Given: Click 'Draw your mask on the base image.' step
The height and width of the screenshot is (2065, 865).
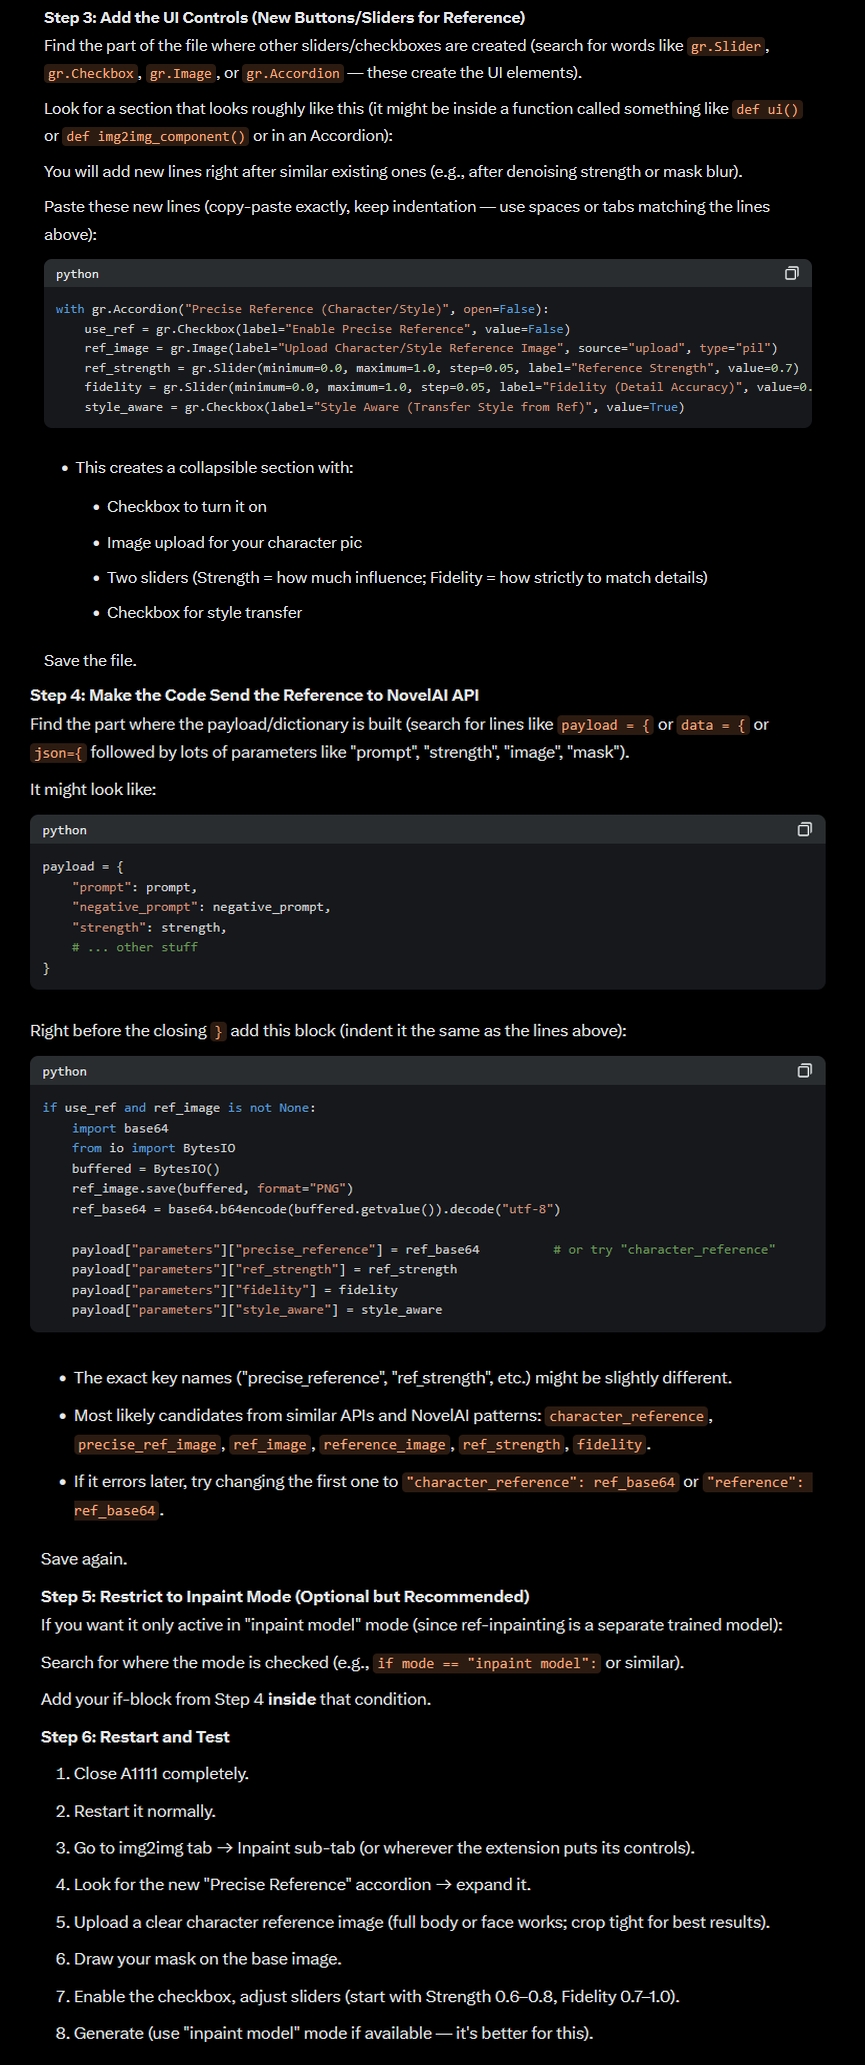Looking at the screenshot, I should point(207,1958).
